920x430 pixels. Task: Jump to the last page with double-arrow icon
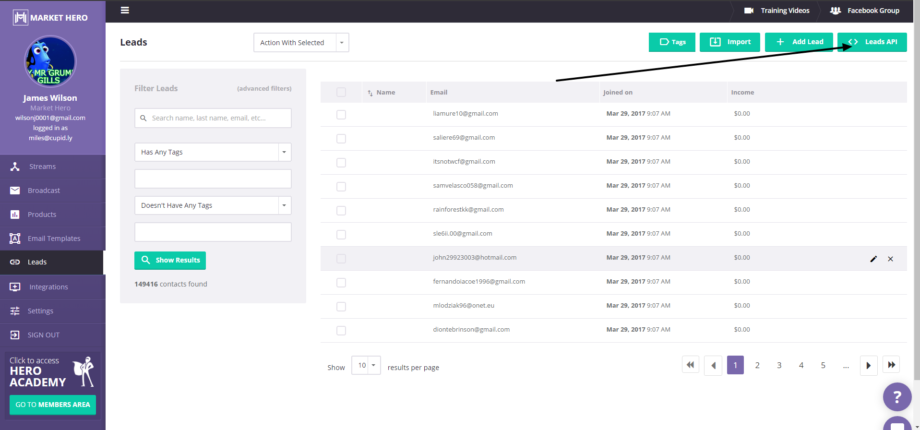point(892,365)
